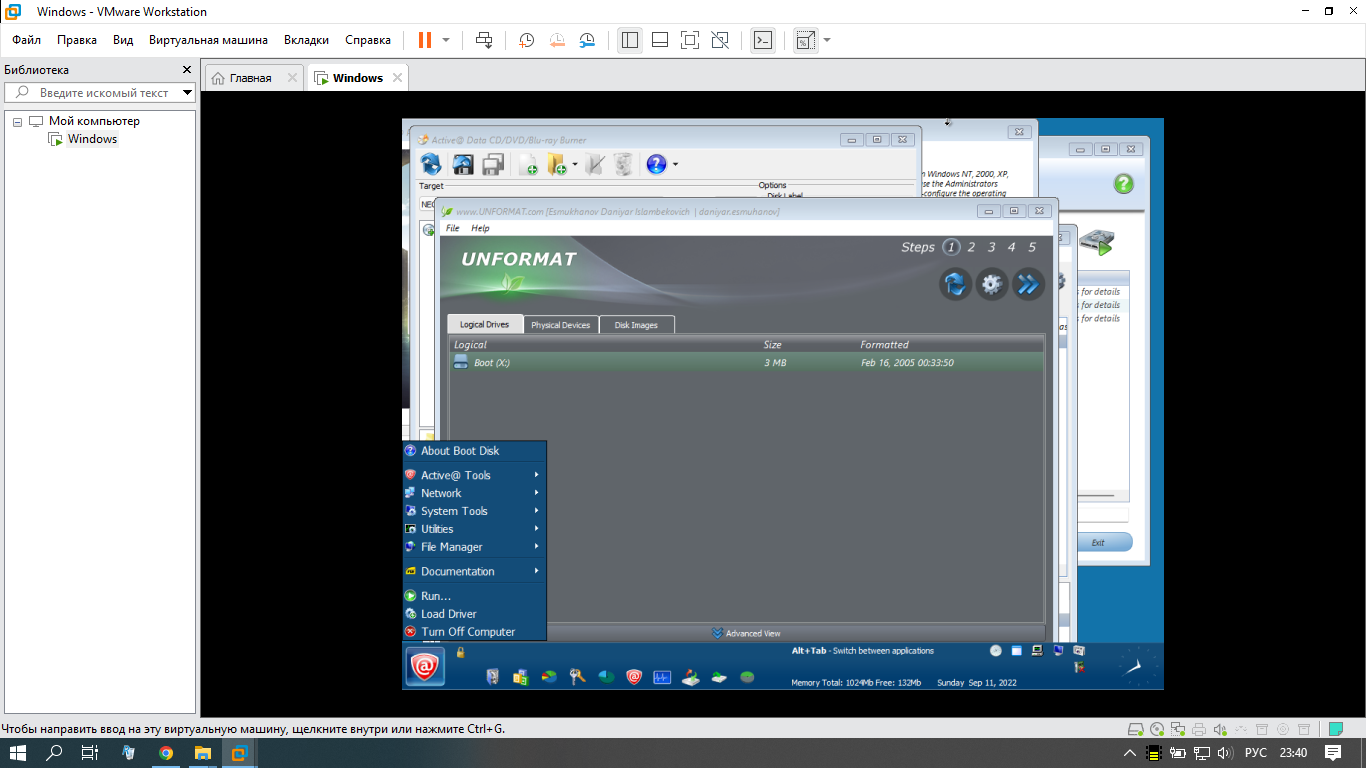Toggle the console view button in VMware
Screen dimensions: 1366x768
click(x=763, y=40)
